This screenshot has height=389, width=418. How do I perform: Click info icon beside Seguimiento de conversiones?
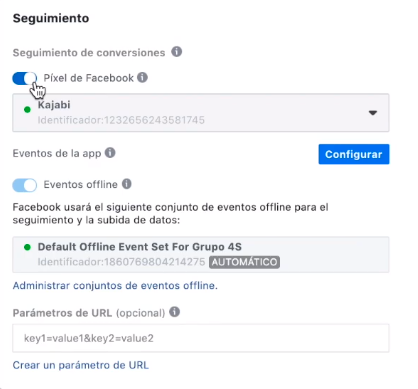point(177,52)
